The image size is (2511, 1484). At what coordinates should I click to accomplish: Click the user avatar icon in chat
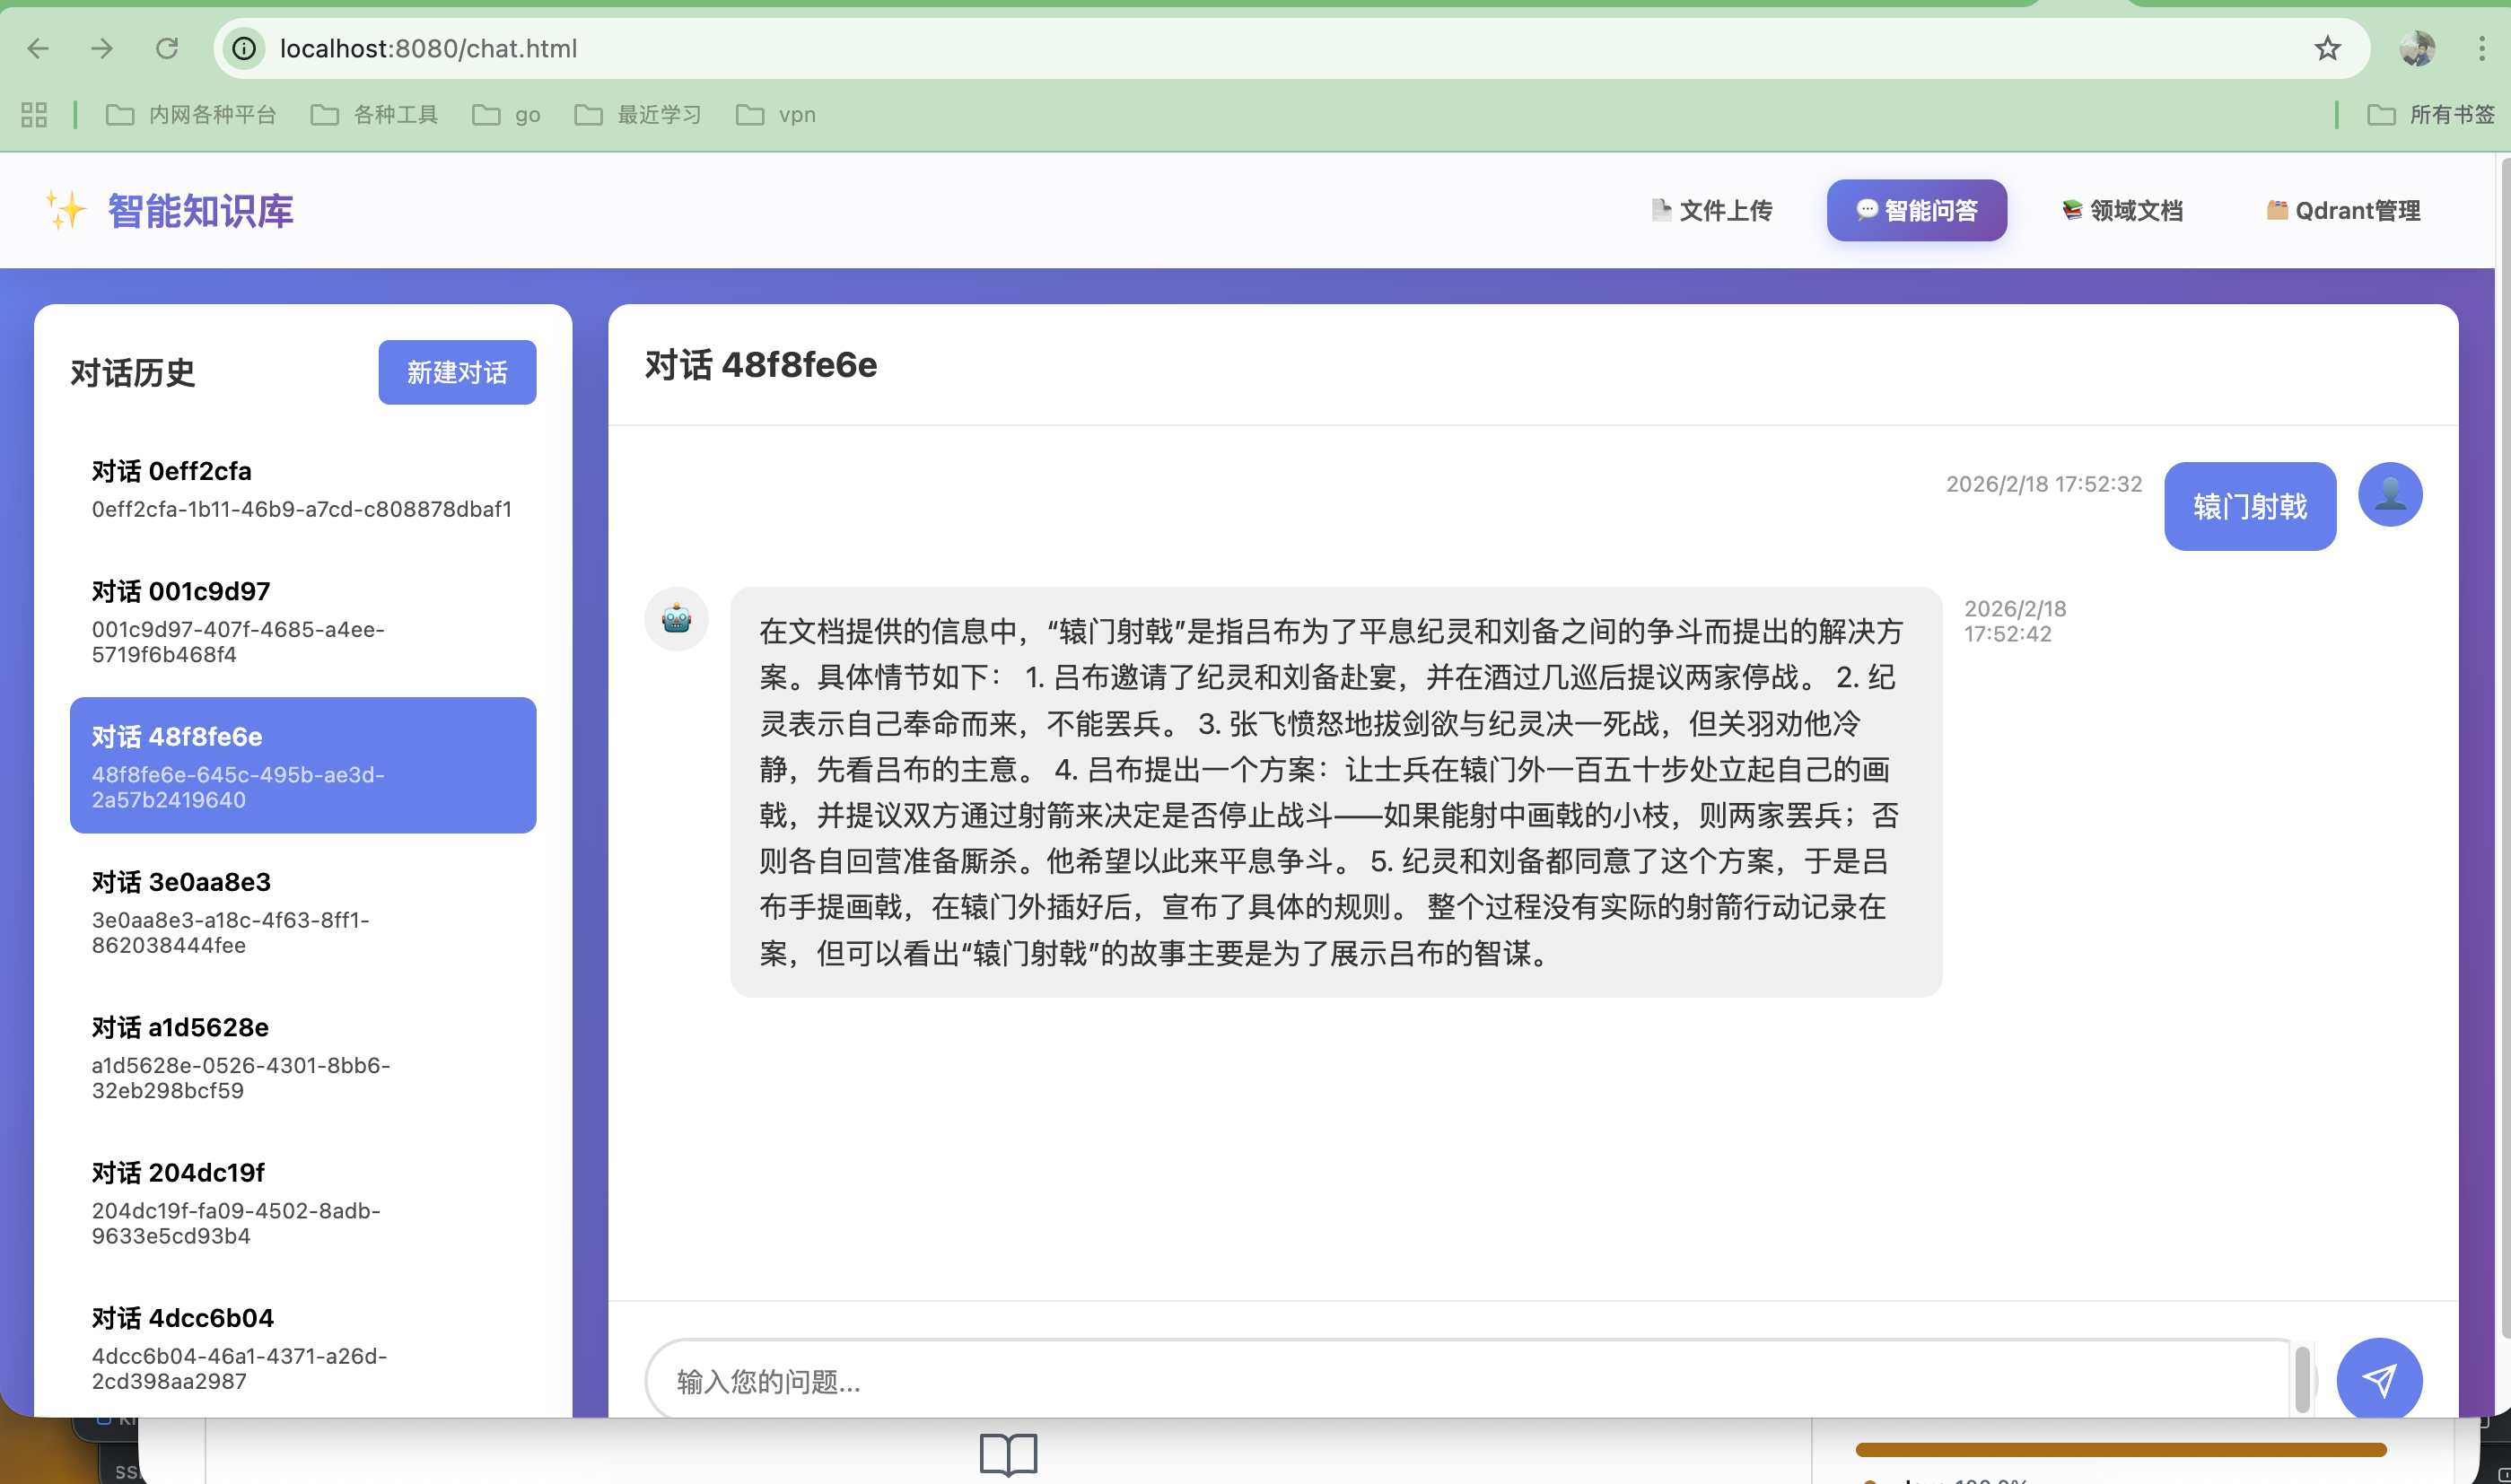pyautogui.click(x=2389, y=494)
